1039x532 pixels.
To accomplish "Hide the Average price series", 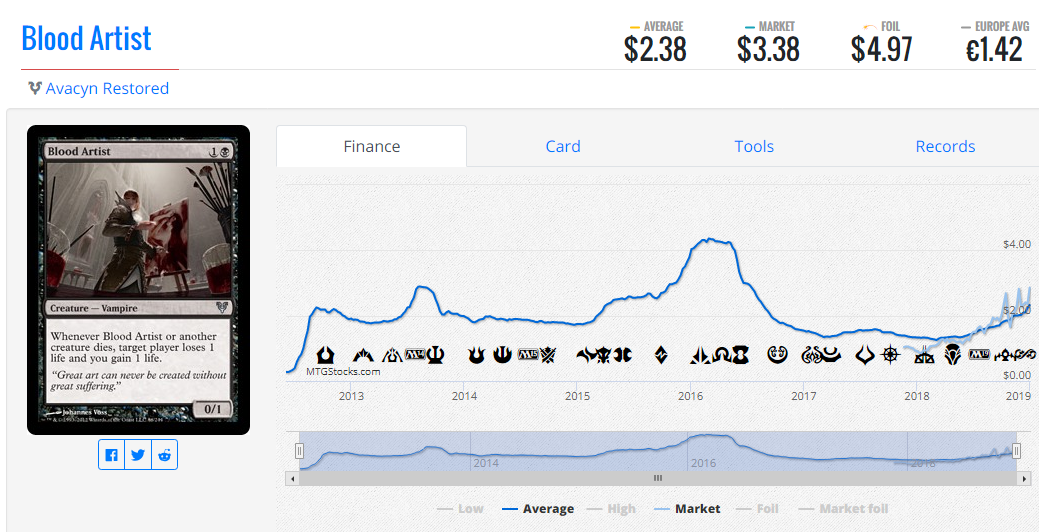I will (538, 508).
